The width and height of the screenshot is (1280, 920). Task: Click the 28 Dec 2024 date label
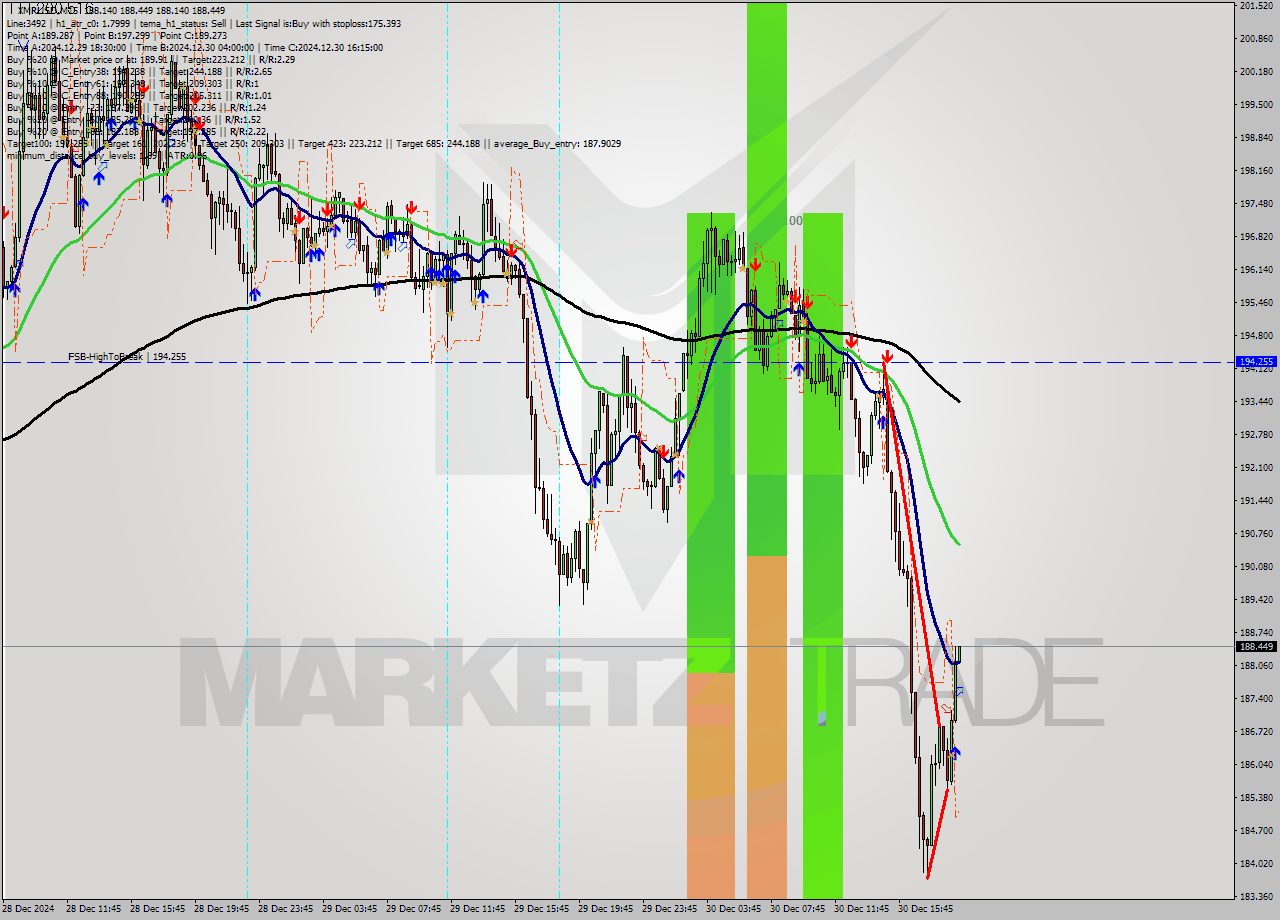tap(28, 909)
